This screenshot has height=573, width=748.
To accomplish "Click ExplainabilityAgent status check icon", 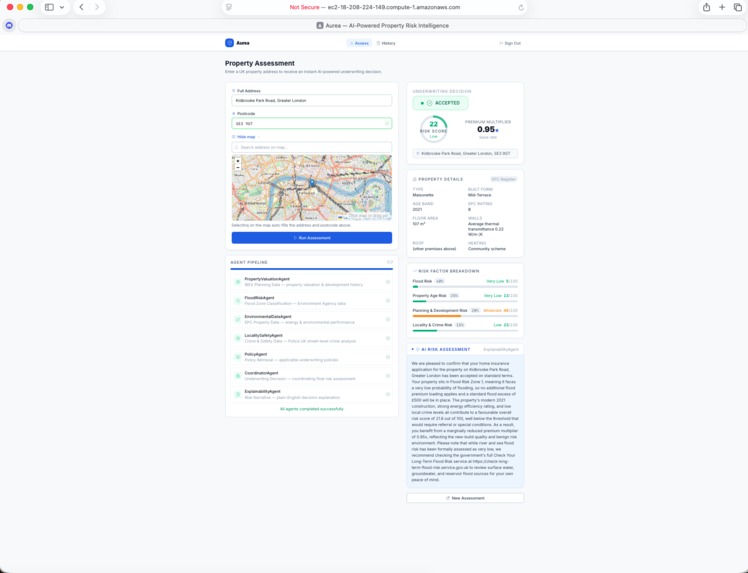I will pyautogui.click(x=388, y=395).
